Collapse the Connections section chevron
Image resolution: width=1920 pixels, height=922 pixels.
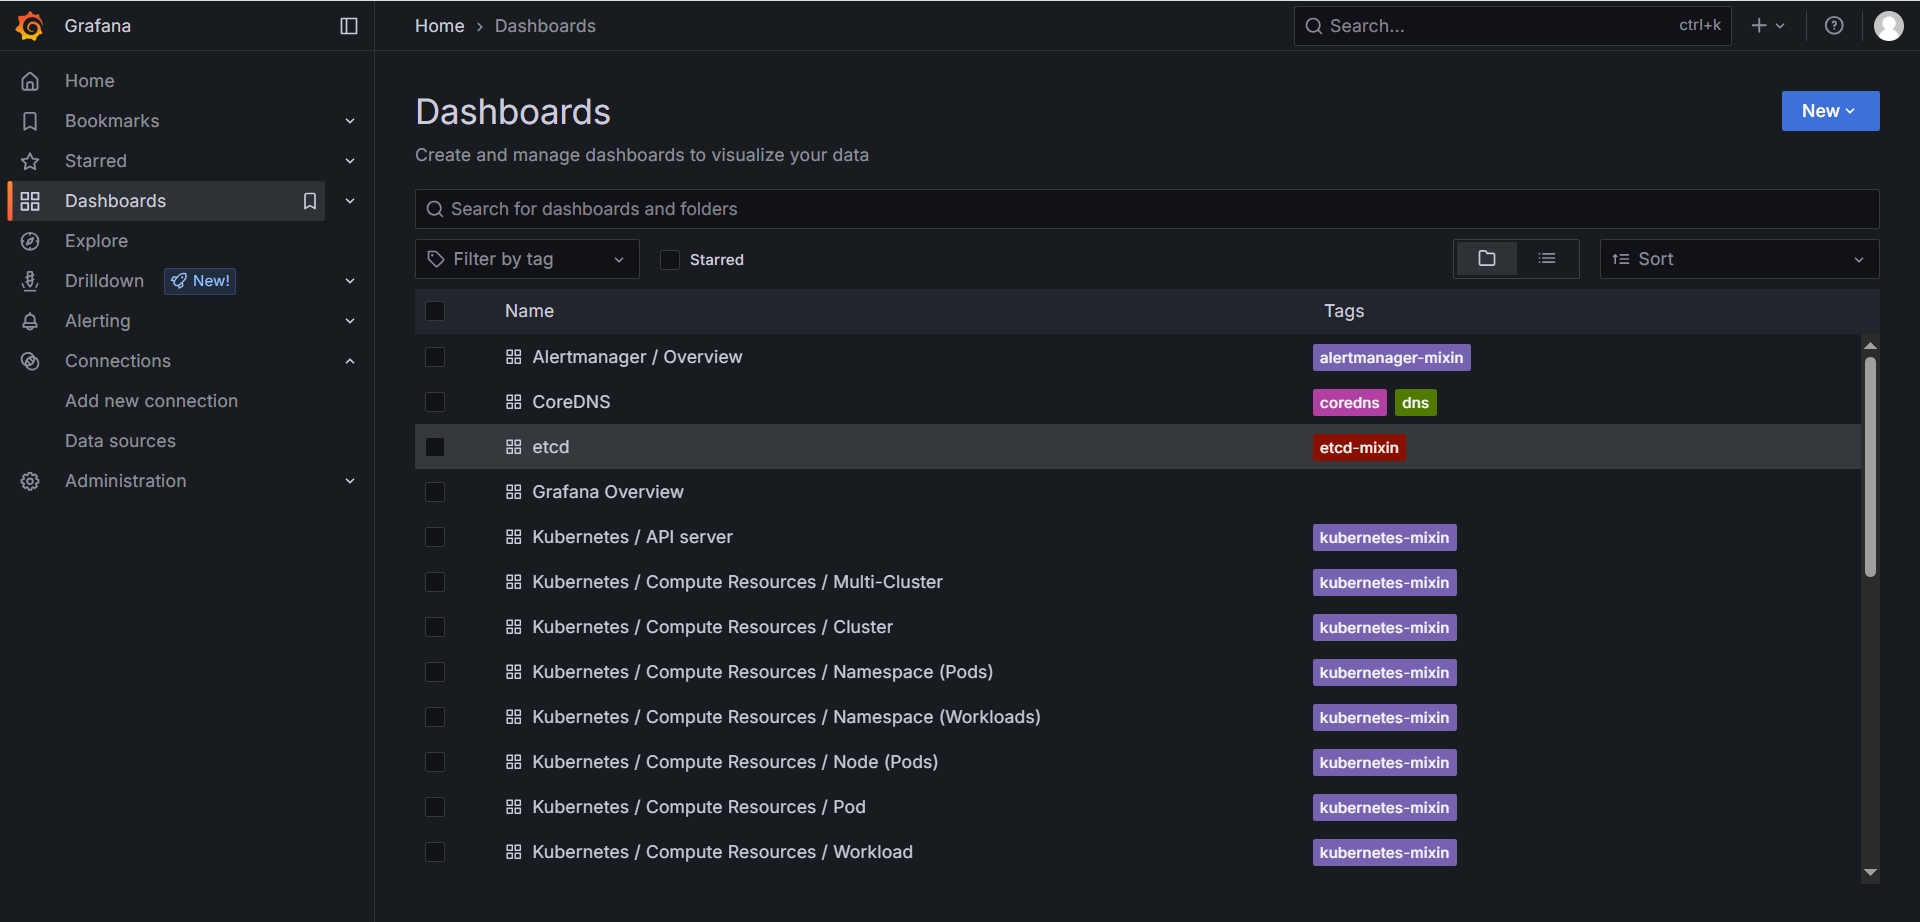[x=350, y=361]
